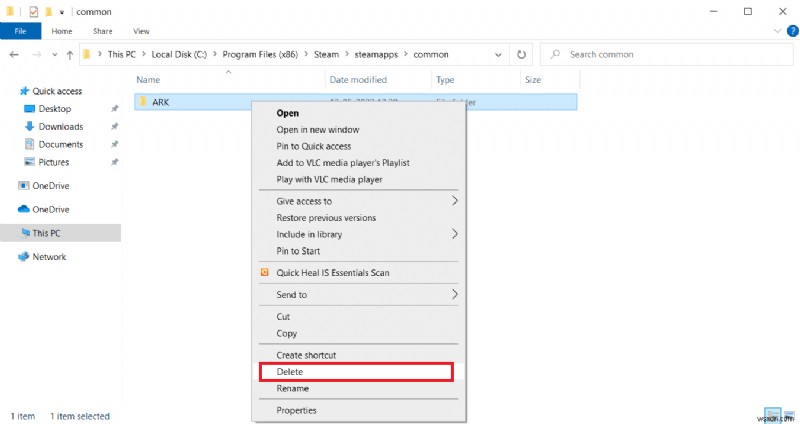The width and height of the screenshot is (800, 424).
Task: Expand the Include in library submenu
Action: pyautogui.click(x=359, y=234)
